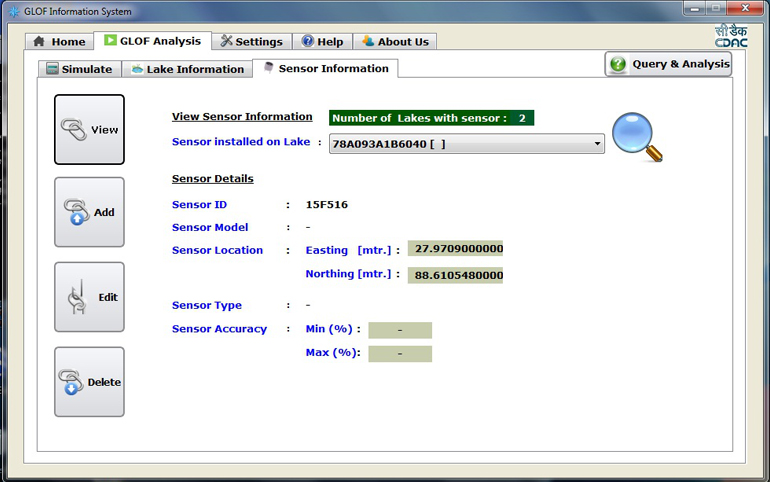770x482 pixels.
Task: Click the Delete sensor icon button
Action: pyautogui.click(x=89, y=382)
